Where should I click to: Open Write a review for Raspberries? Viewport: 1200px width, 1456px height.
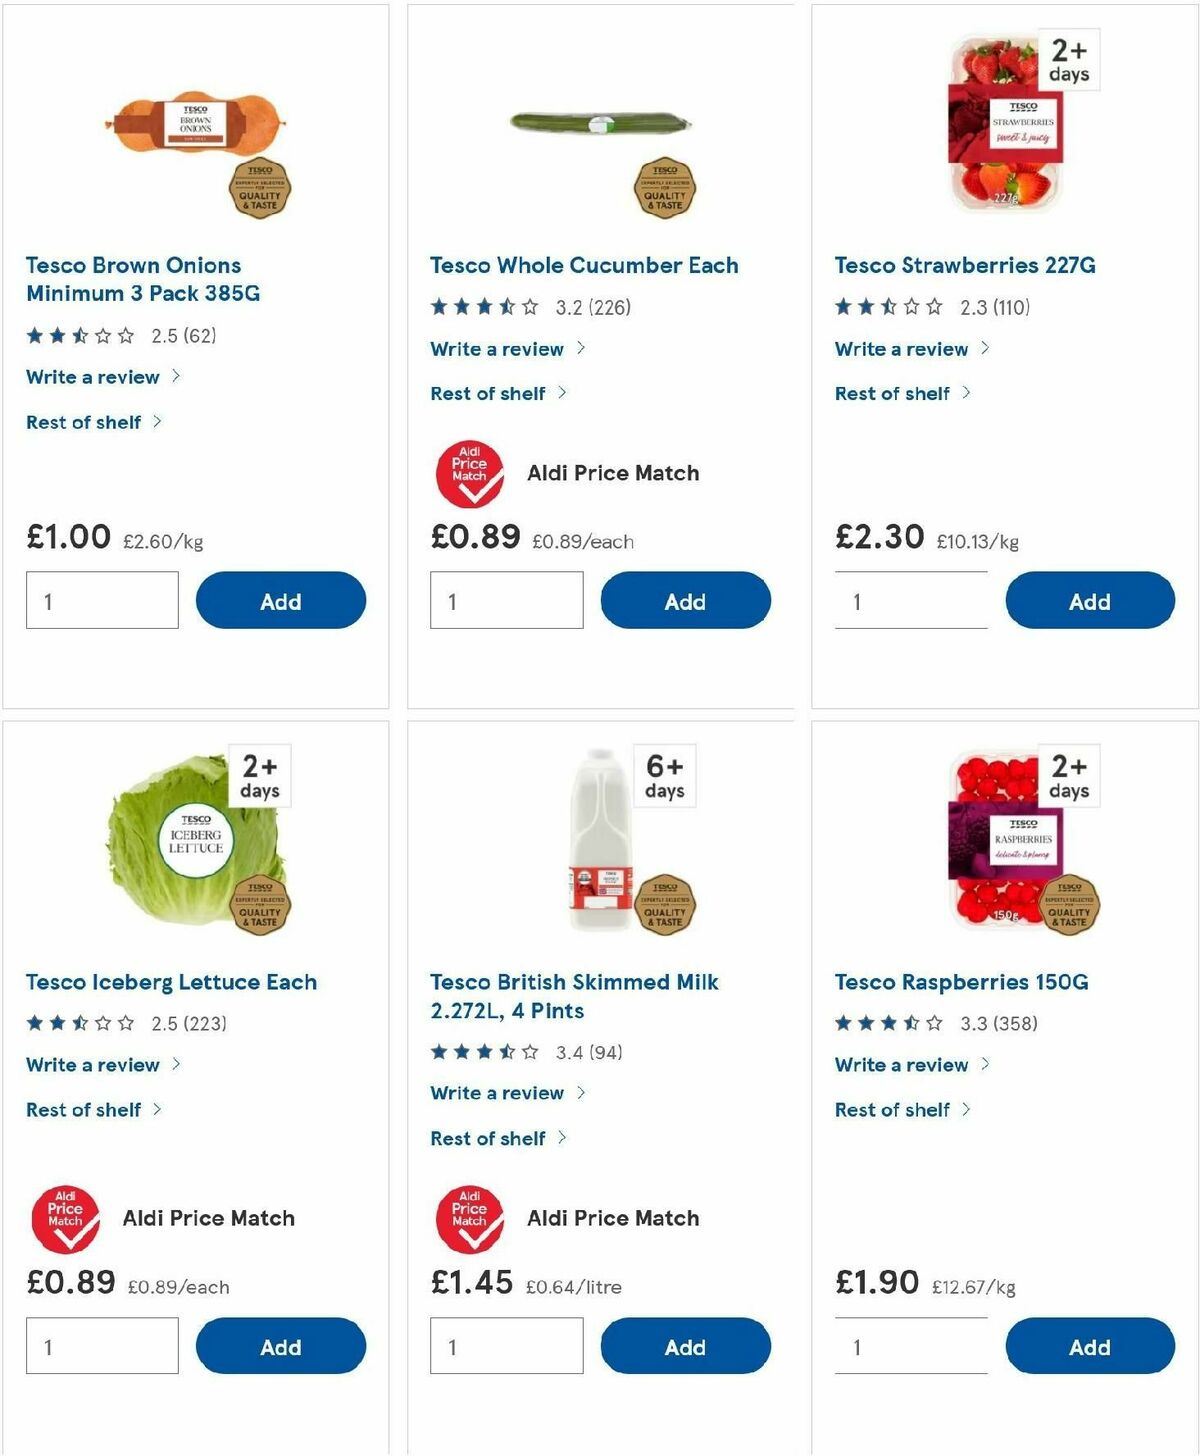click(901, 1065)
